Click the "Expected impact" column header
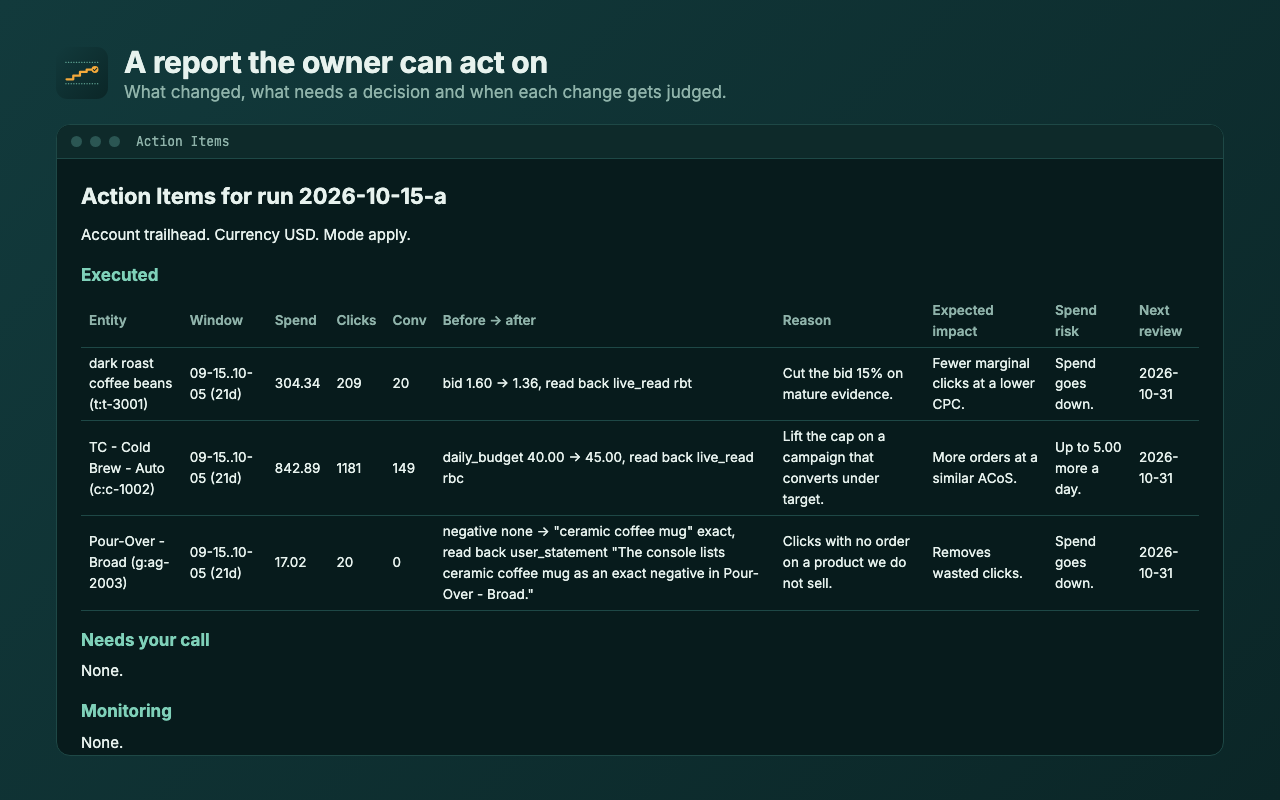This screenshot has height=800, width=1280. point(963,320)
